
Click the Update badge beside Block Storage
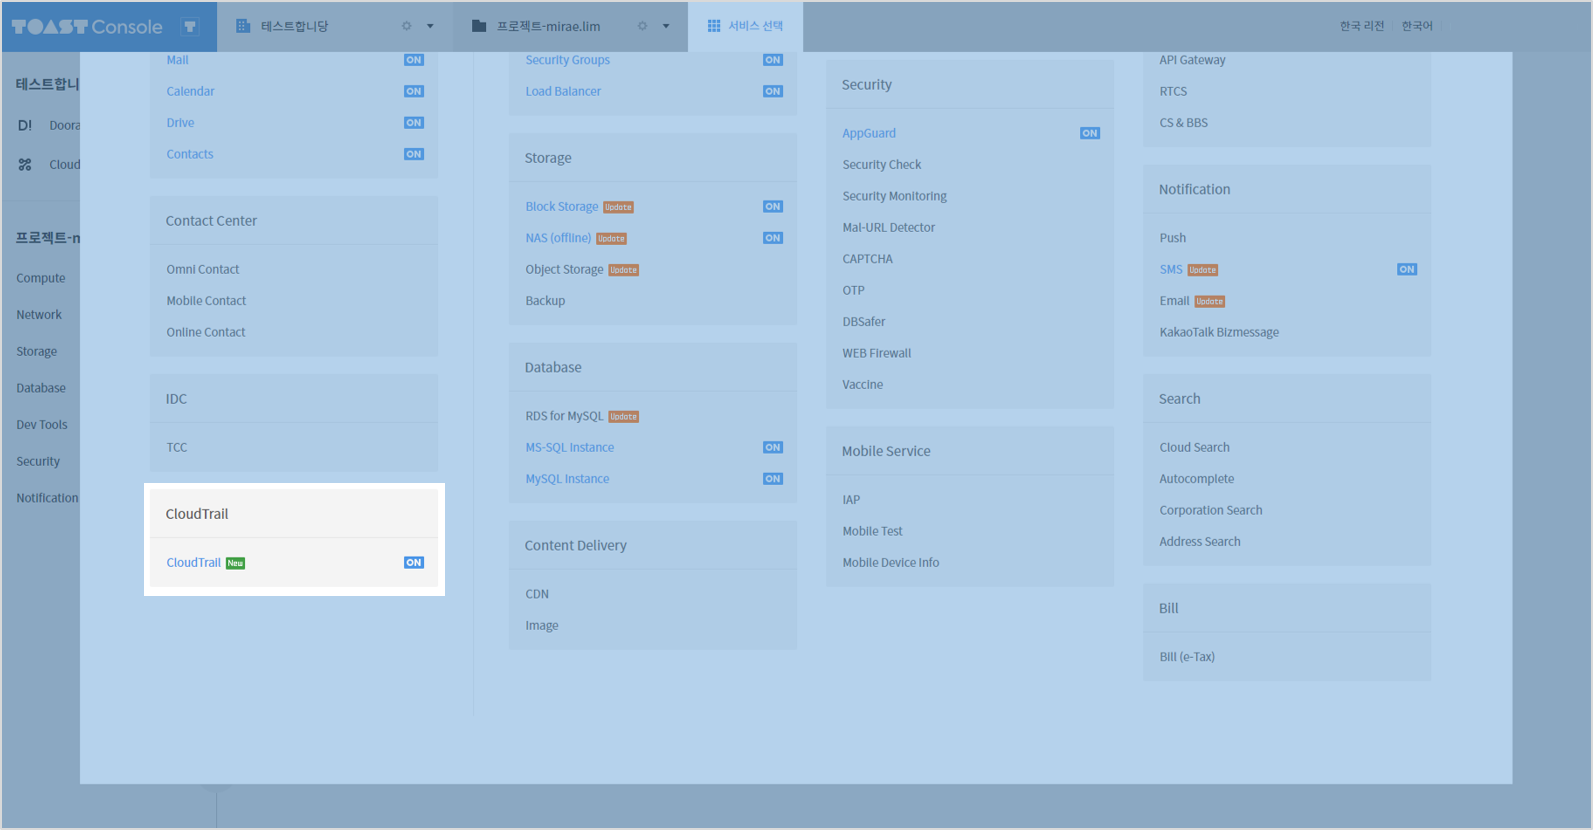tap(619, 207)
